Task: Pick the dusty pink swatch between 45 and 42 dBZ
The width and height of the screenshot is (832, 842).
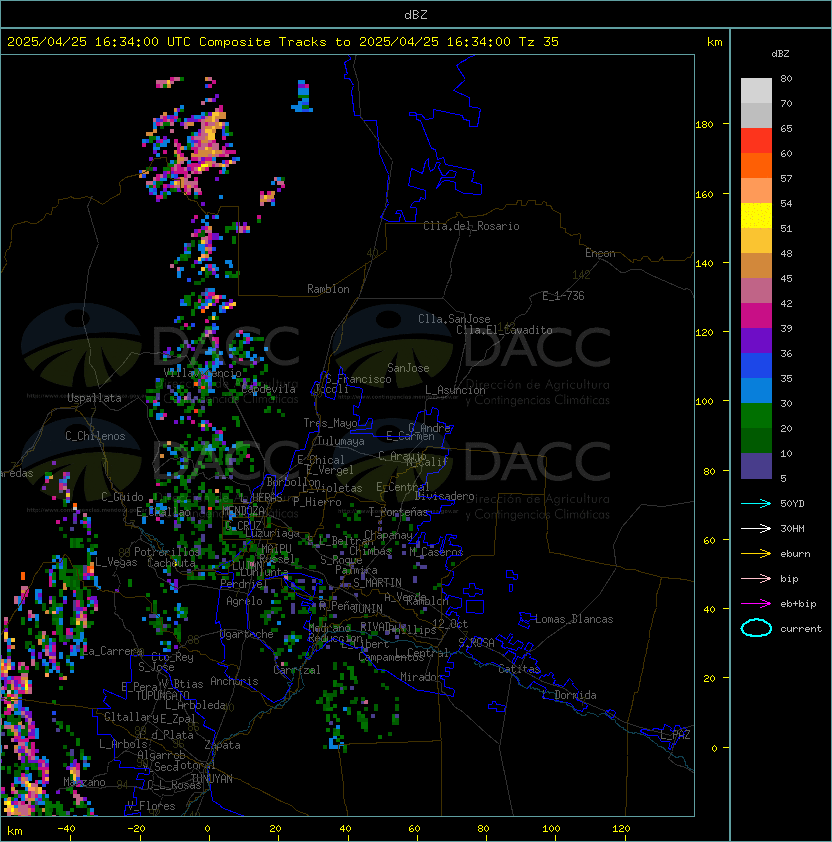Action: coord(756,291)
